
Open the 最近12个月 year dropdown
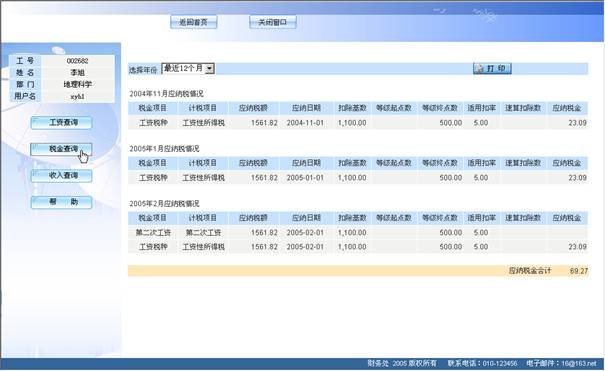click(188, 69)
